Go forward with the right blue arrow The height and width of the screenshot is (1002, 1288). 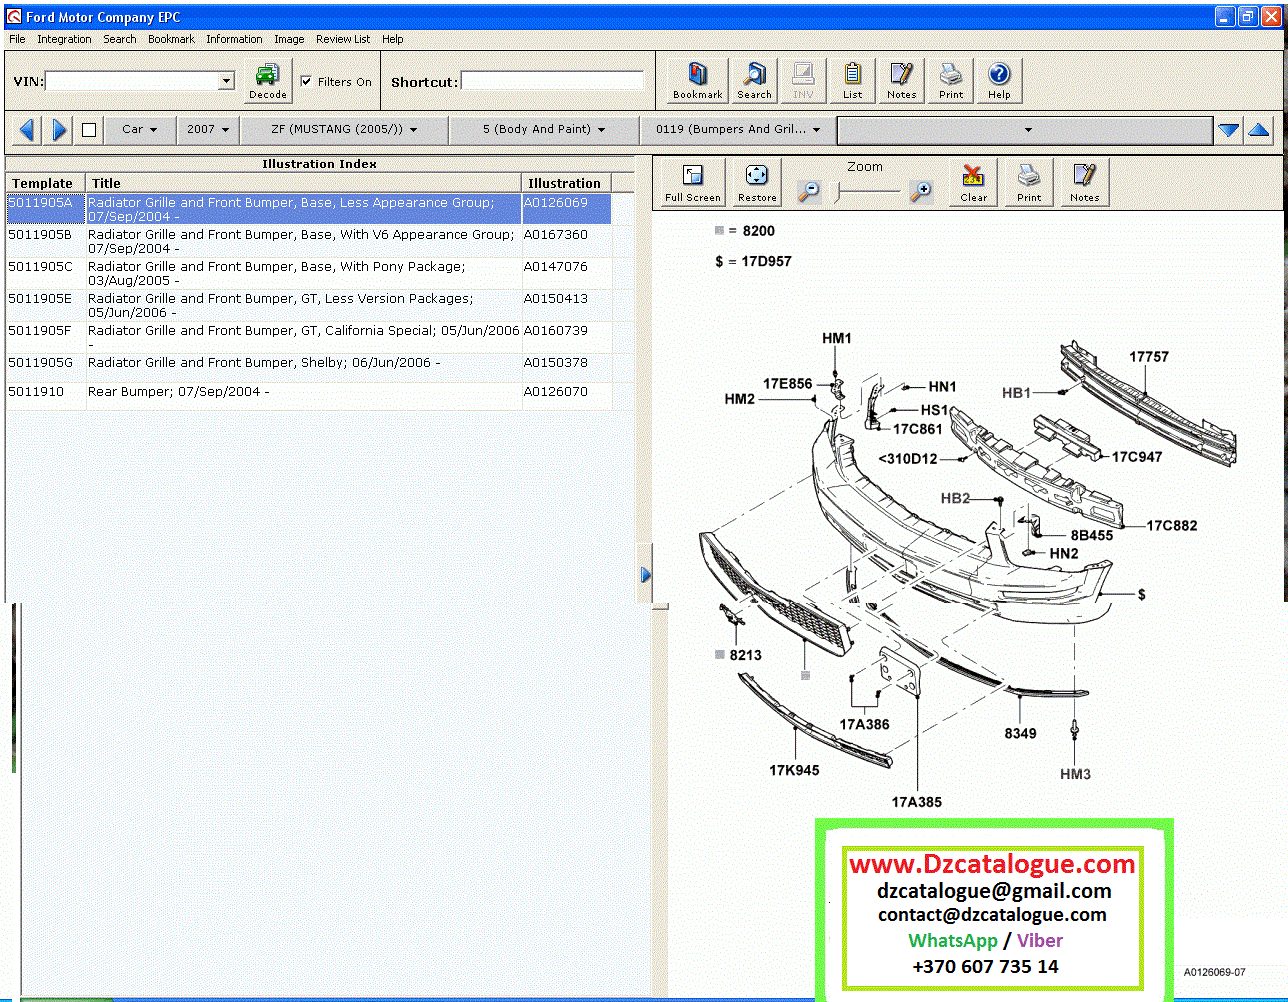tap(59, 129)
